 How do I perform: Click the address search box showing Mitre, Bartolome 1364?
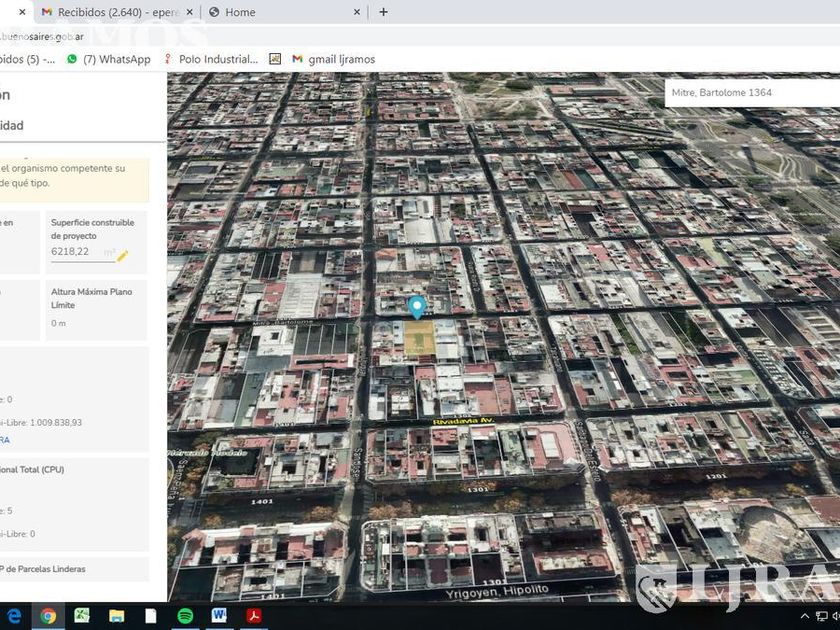click(x=750, y=93)
